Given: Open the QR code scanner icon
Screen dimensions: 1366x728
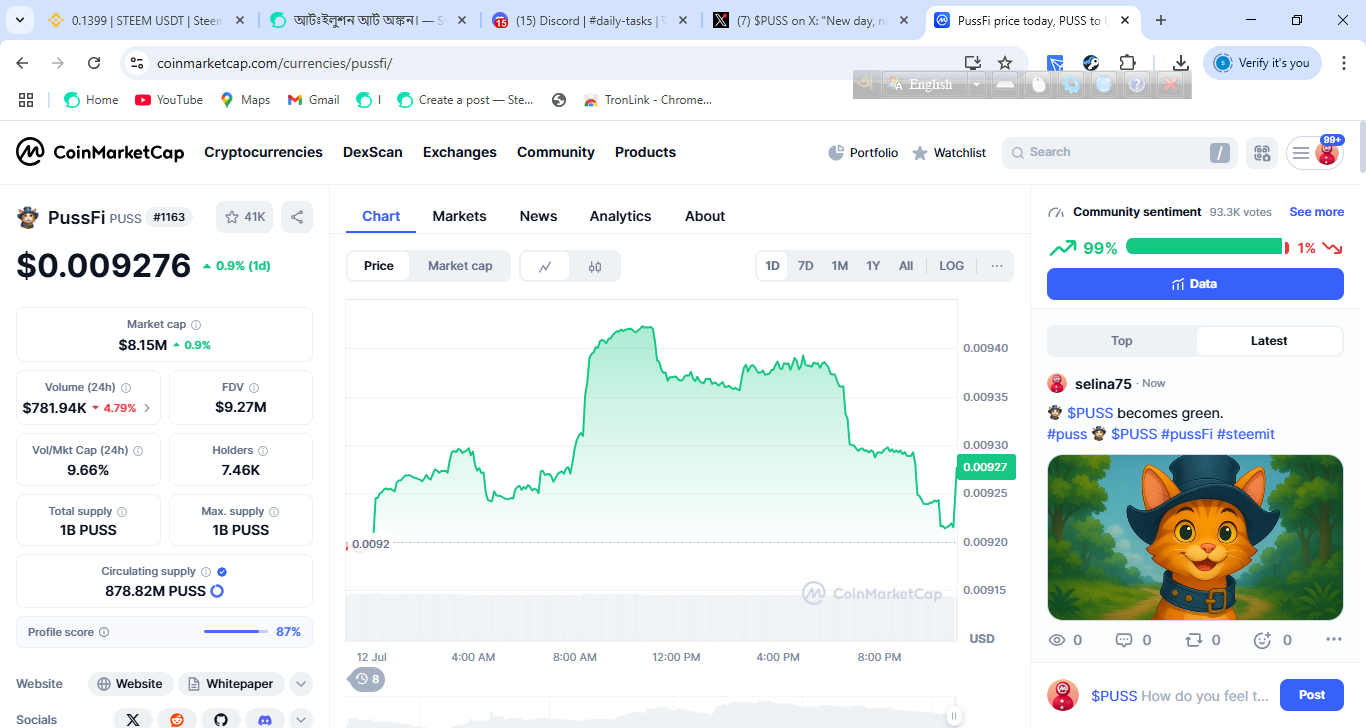Looking at the screenshot, I should [1262, 153].
